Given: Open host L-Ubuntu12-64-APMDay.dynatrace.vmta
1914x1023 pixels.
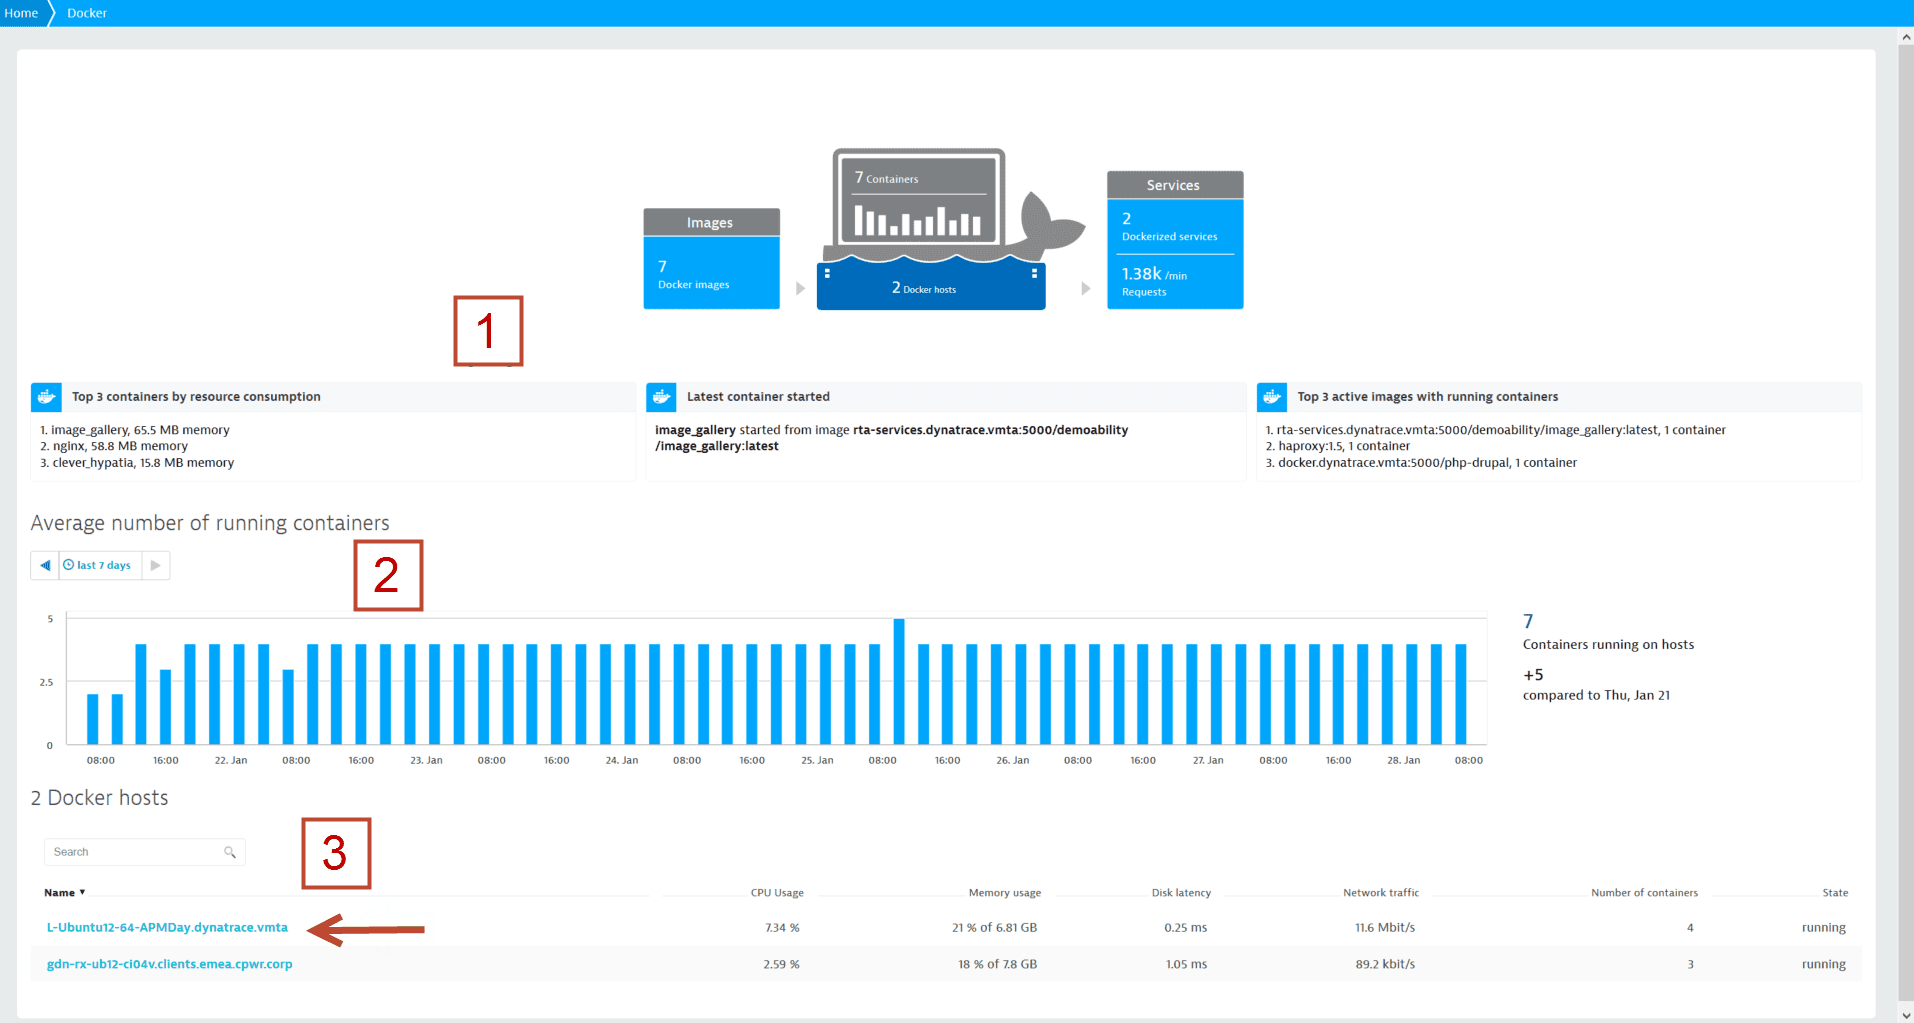Looking at the screenshot, I should [167, 927].
